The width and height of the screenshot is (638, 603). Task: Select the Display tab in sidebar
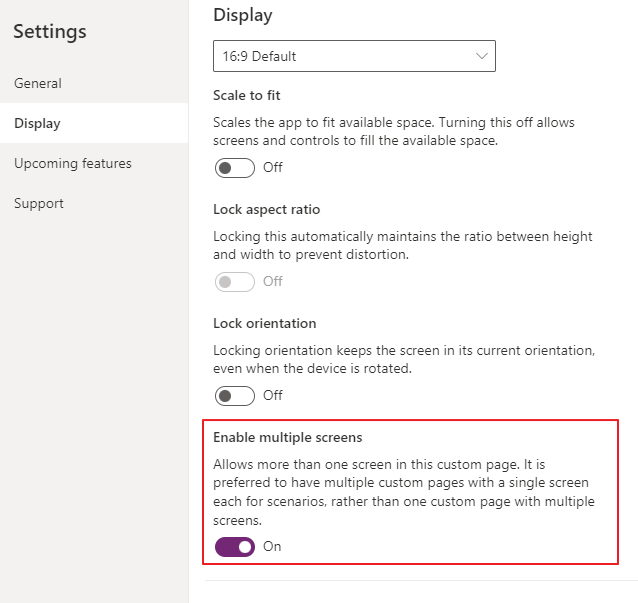37,123
